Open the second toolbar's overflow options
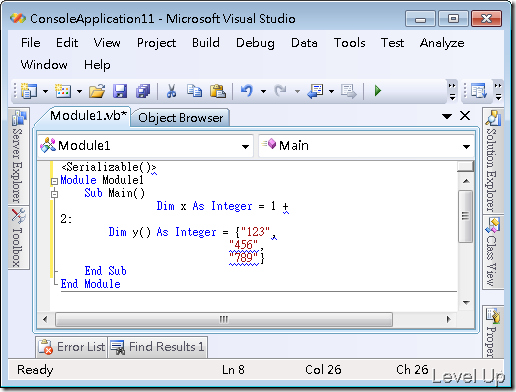Screen dimensions: 516x392 pos(498,91)
